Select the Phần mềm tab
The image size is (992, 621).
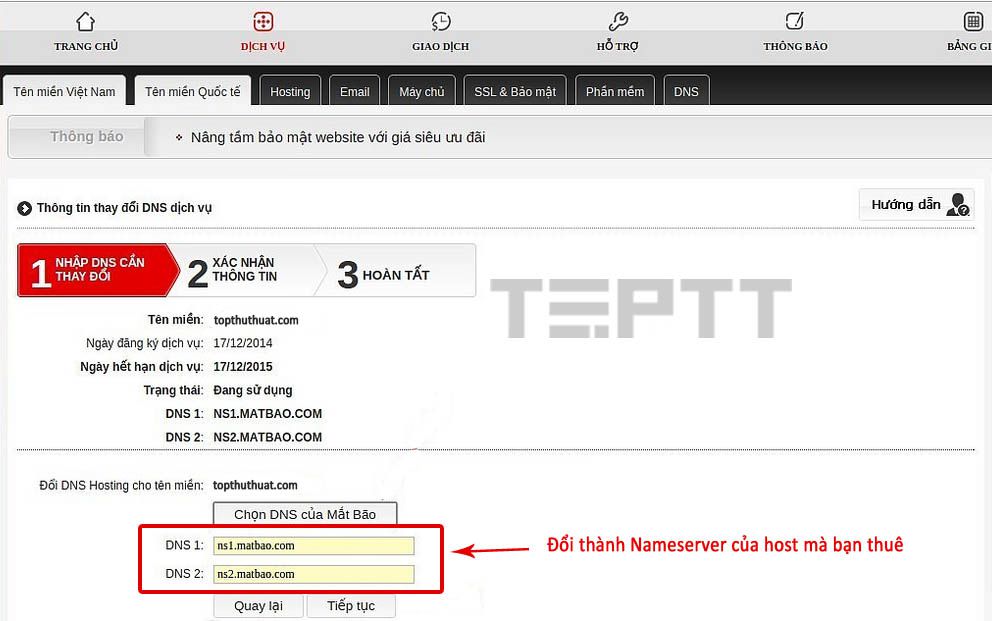[x=614, y=92]
